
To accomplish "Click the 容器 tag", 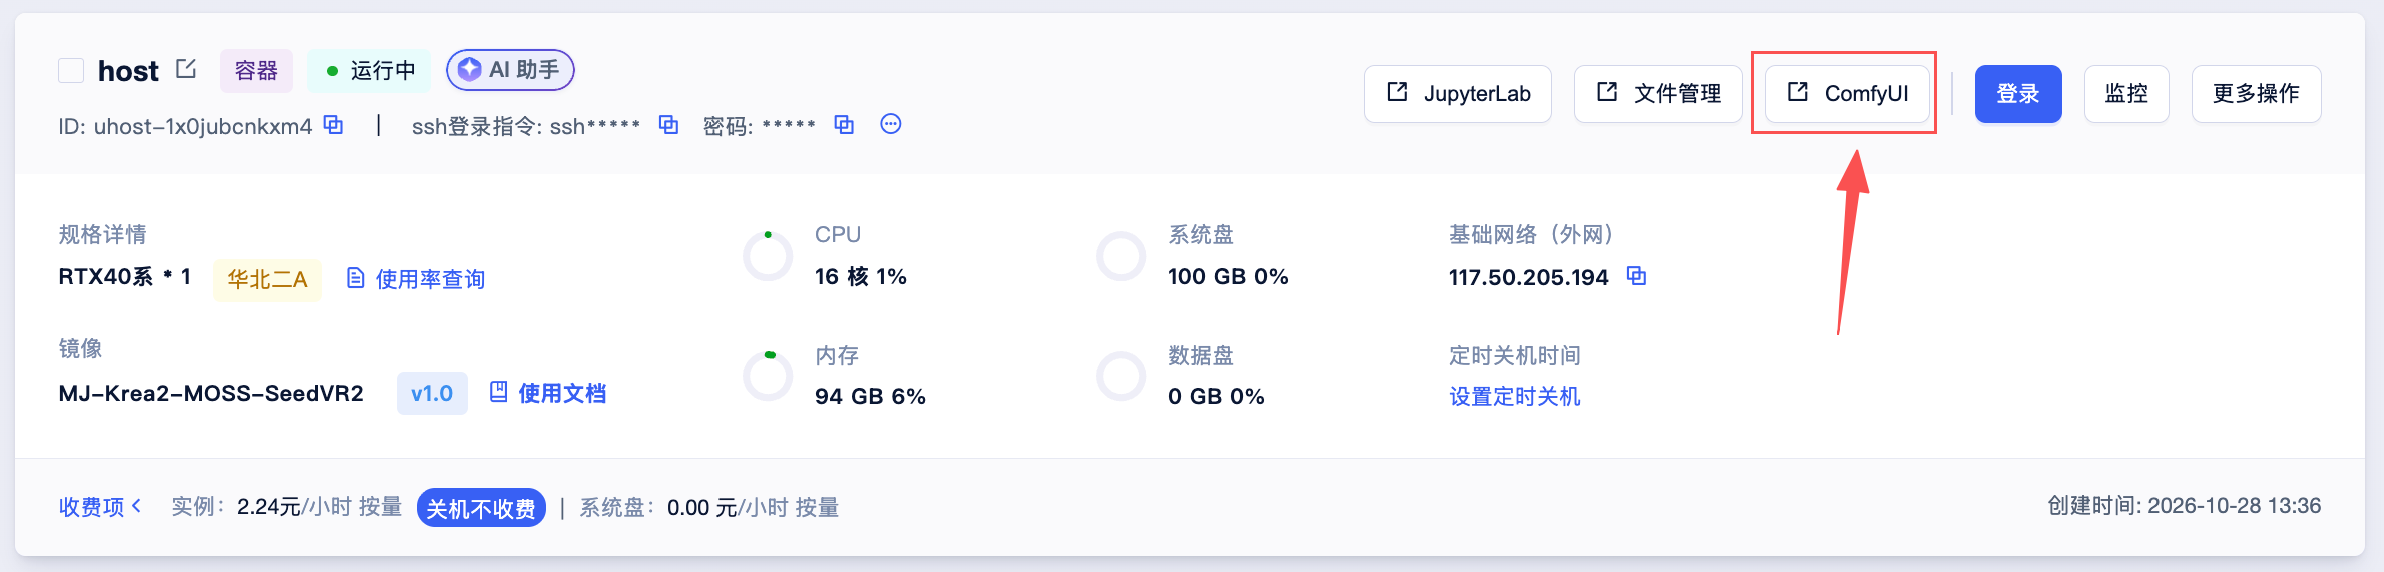I will [x=256, y=71].
